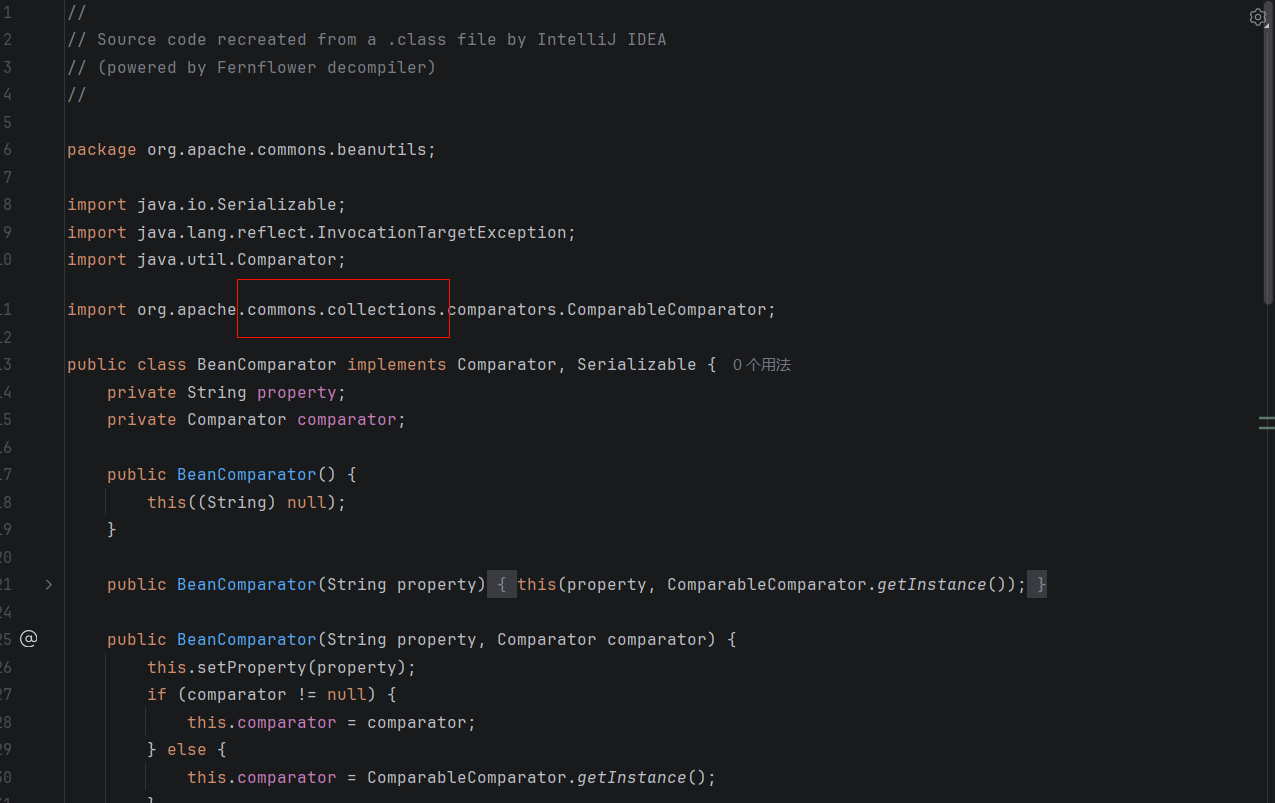Click the class name BeanComparator in the class declaration
1275x803 pixels.
[266, 365]
